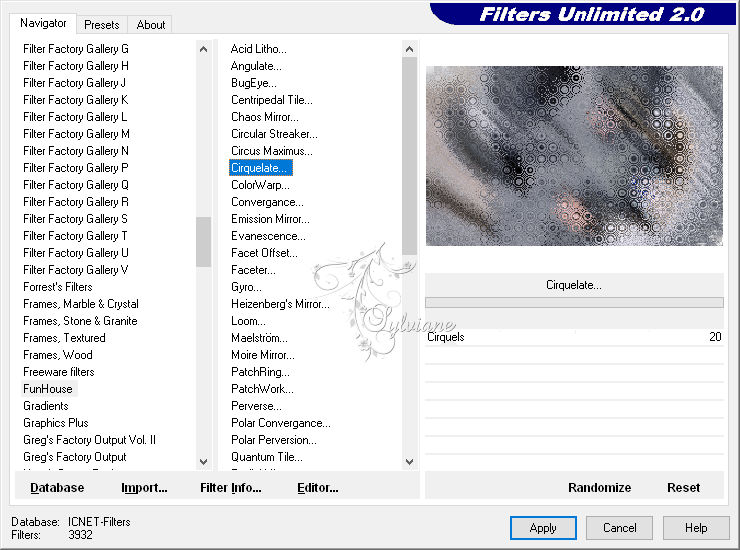Select Filter Factory Gallery T

coord(75,236)
